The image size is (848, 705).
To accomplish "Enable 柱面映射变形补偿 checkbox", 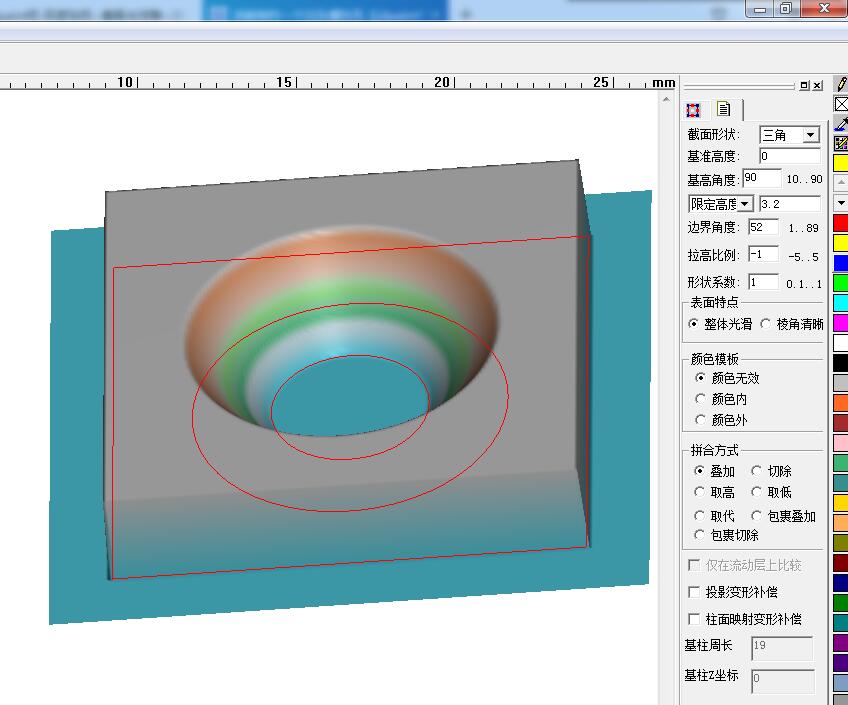I will (694, 618).
